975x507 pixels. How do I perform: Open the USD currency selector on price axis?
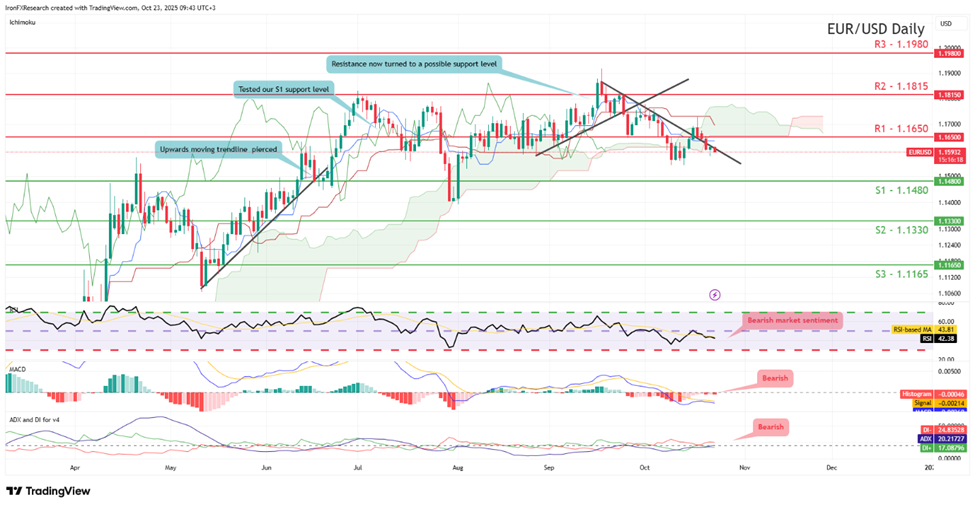[x=945, y=23]
